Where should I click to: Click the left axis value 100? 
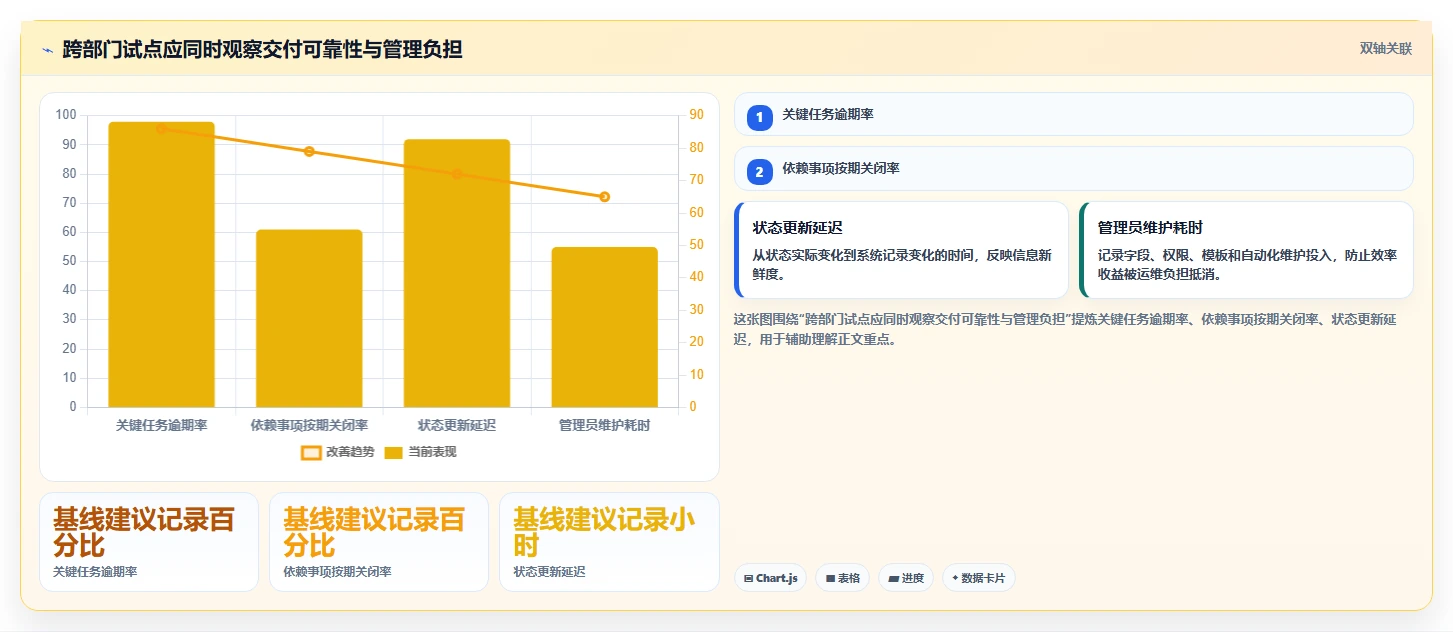[x=66, y=115]
